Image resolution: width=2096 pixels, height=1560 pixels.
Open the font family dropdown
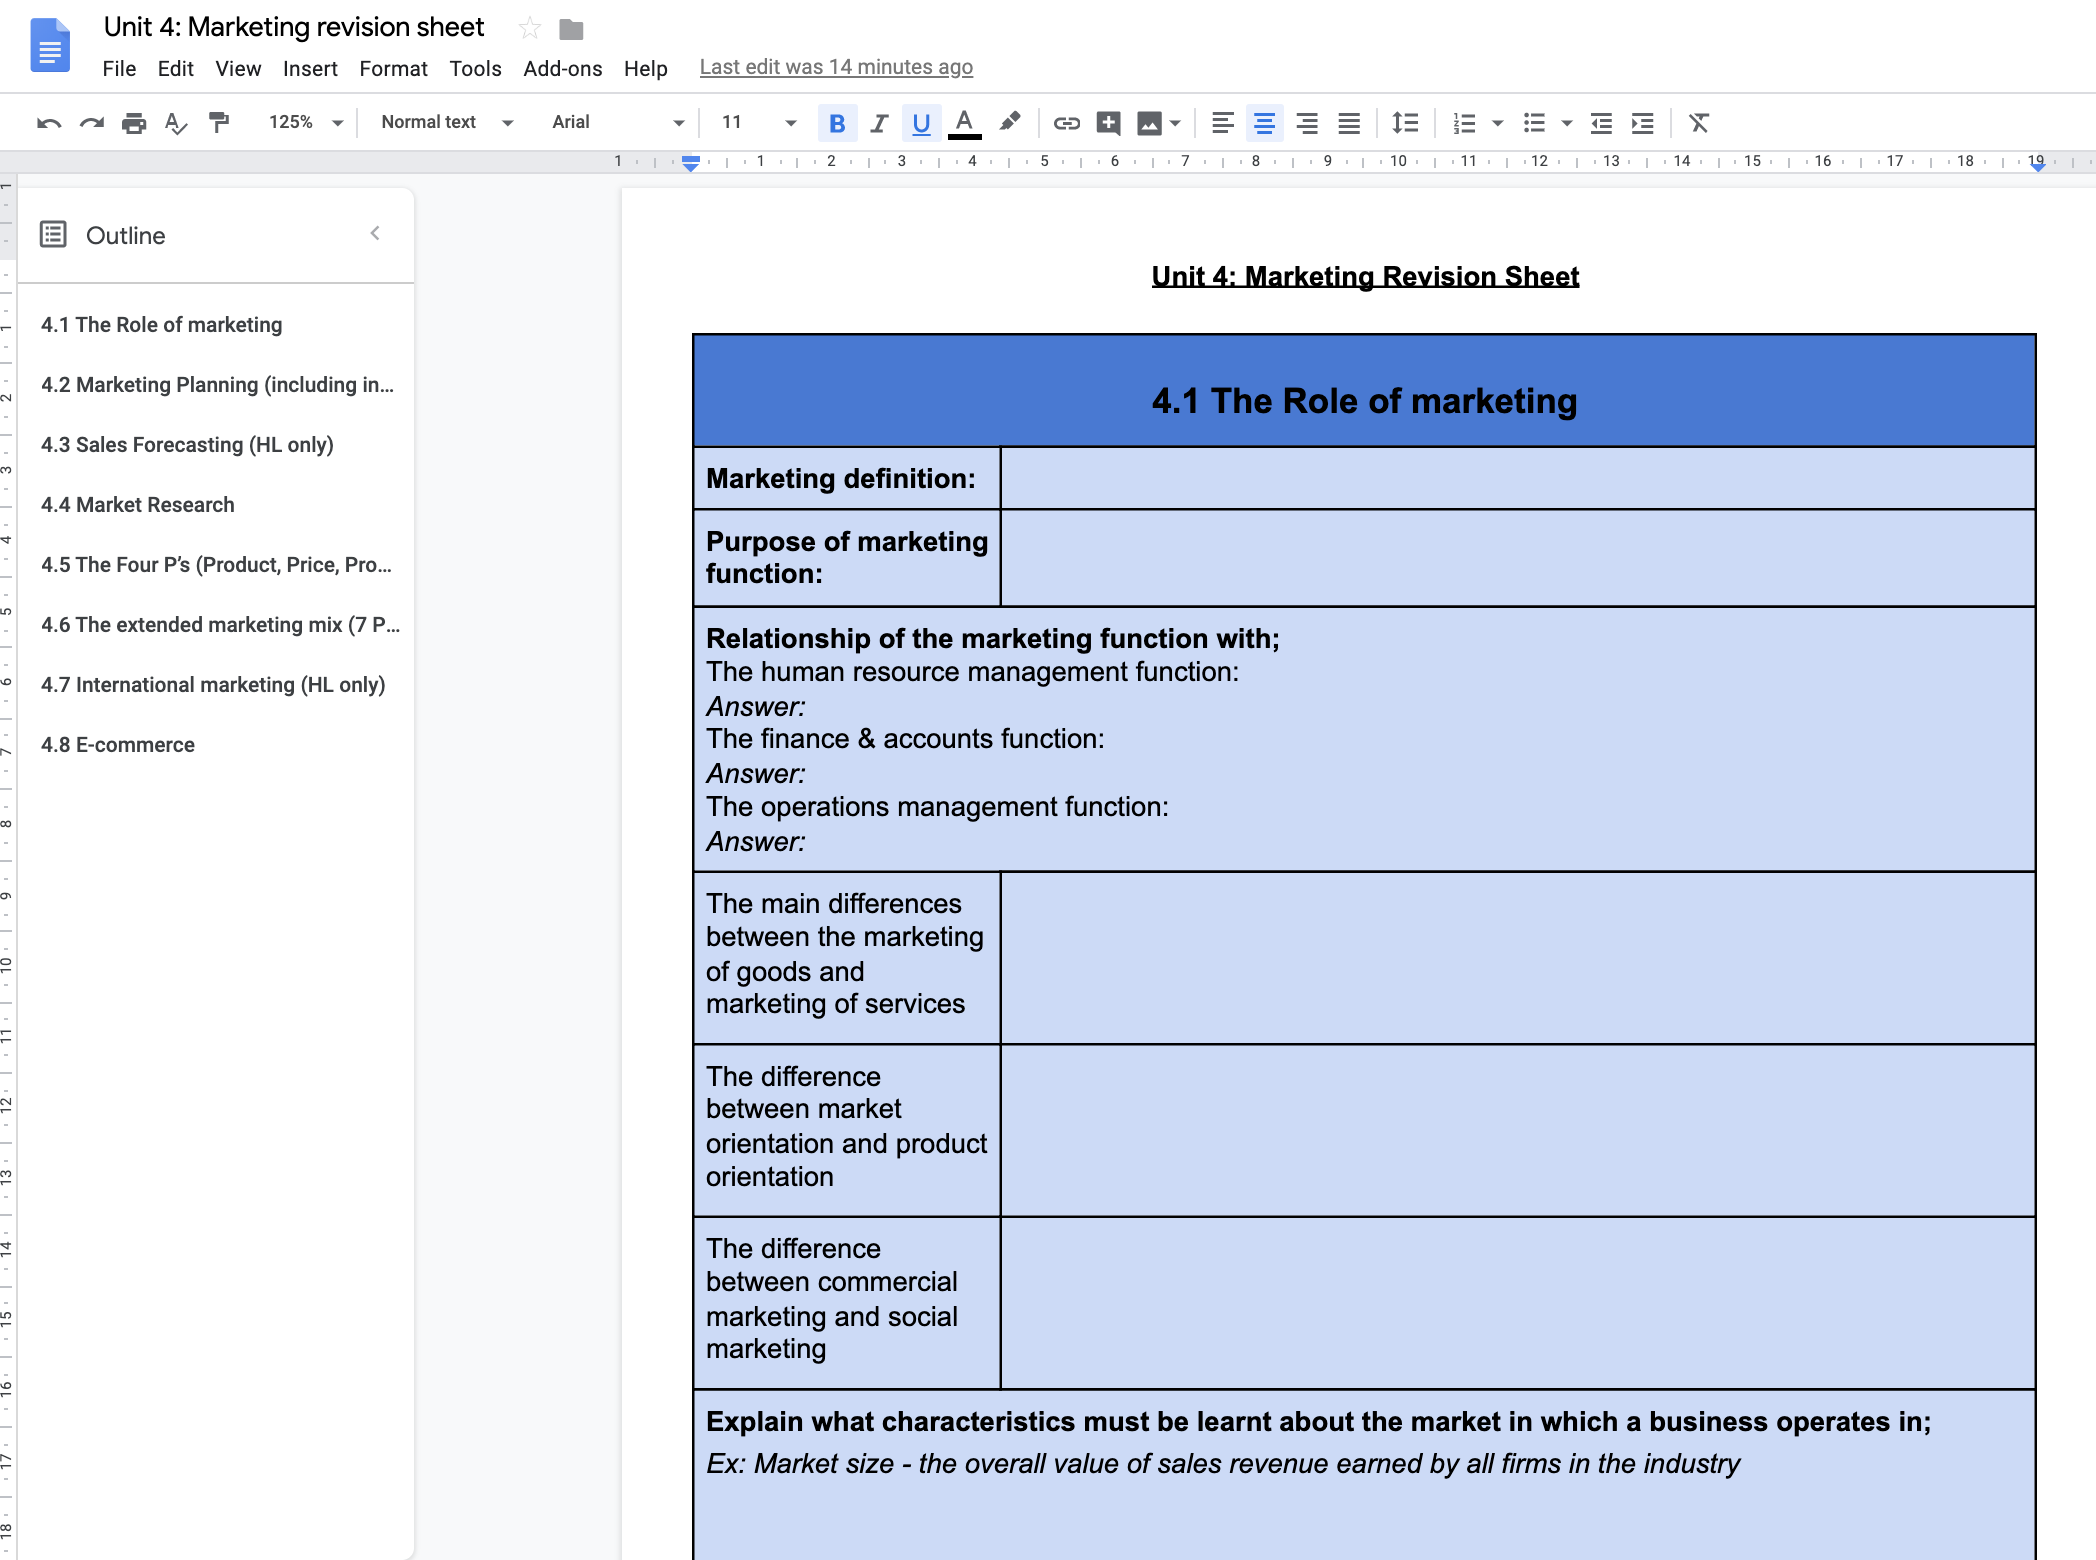[x=614, y=122]
